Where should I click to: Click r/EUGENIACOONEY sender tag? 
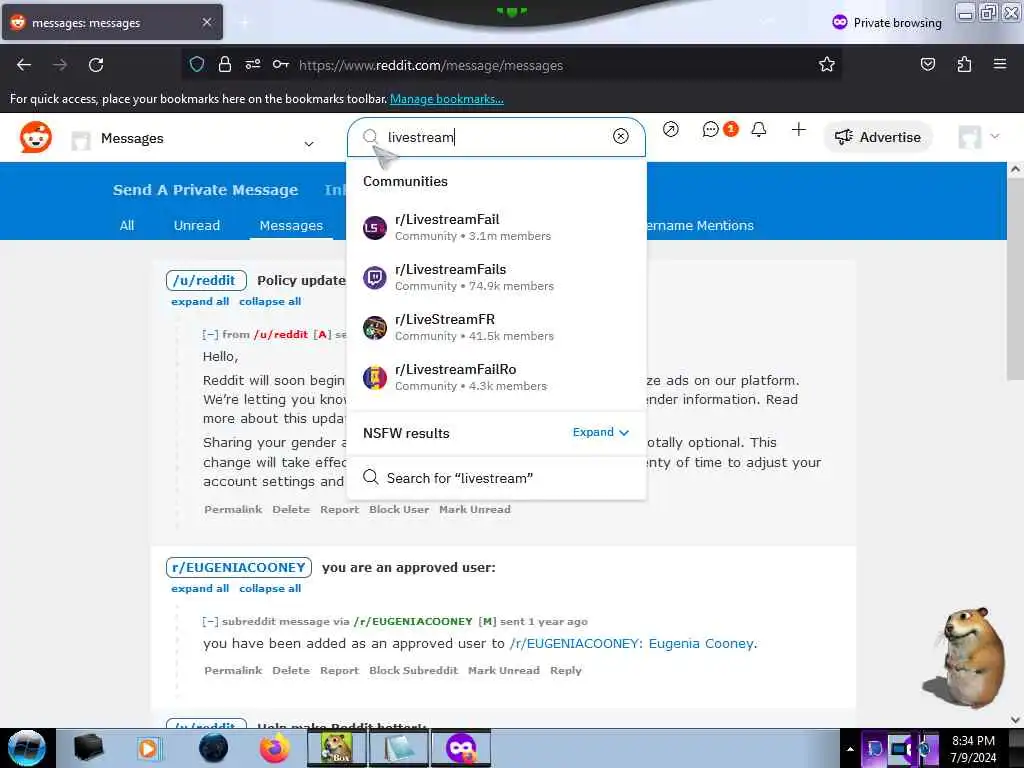[239, 568]
